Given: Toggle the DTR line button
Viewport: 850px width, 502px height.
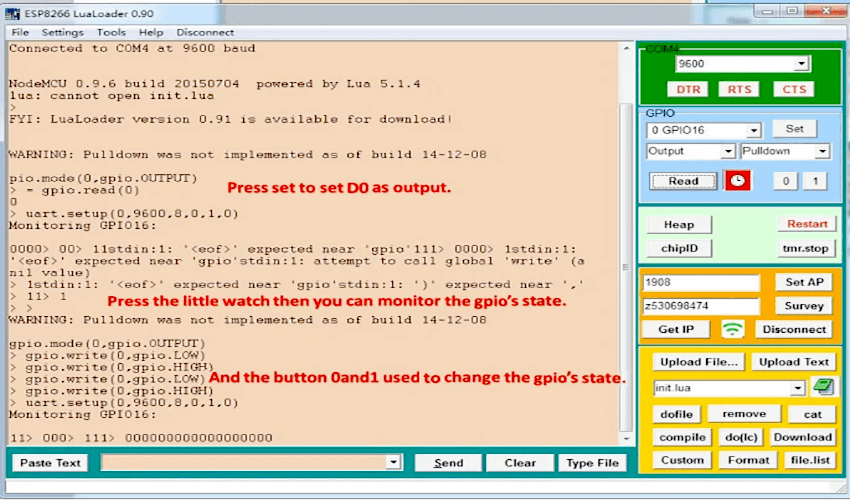Looking at the screenshot, I should point(688,89).
